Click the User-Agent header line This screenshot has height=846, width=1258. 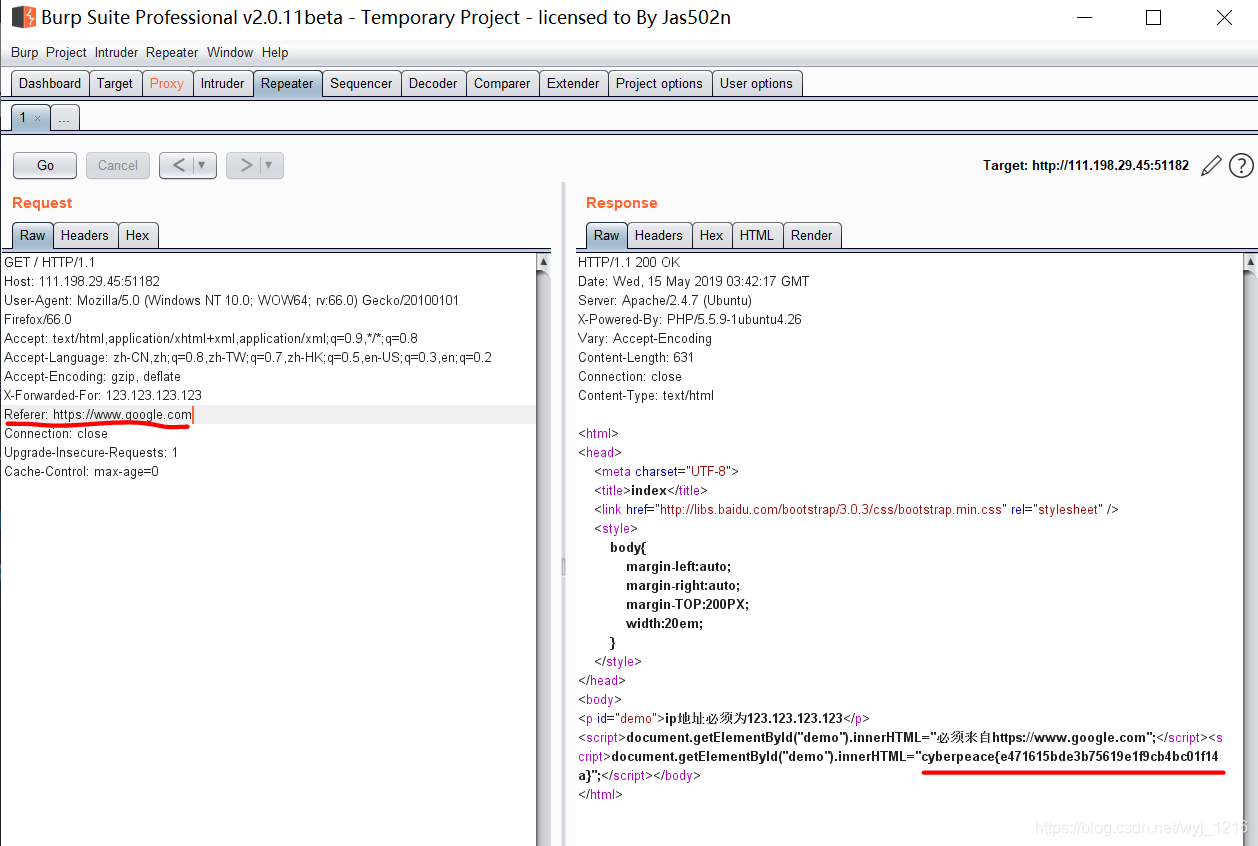click(232, 300)
